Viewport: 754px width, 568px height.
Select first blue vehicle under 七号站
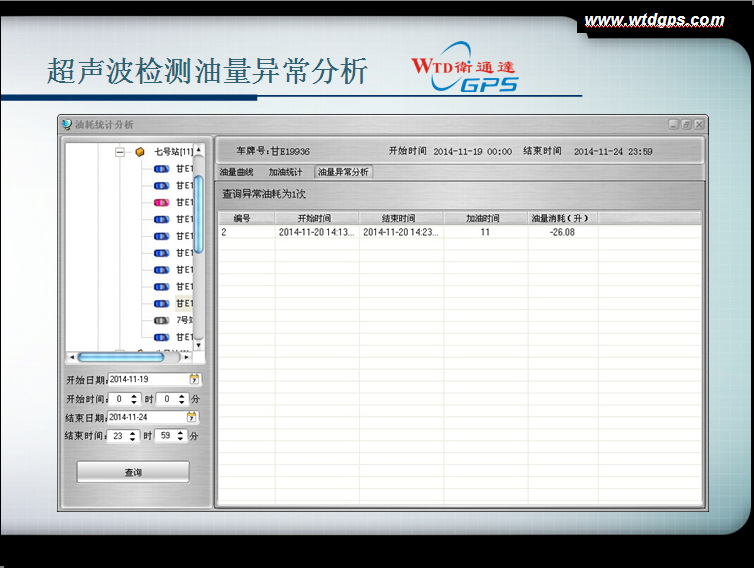(160, 169)
